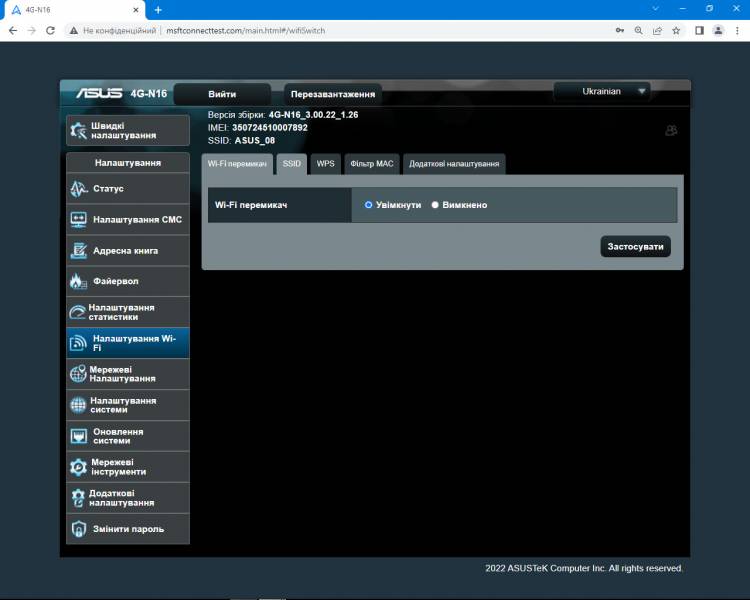
Task: Open Оновлення системи menu item
Action: point(128,436)
